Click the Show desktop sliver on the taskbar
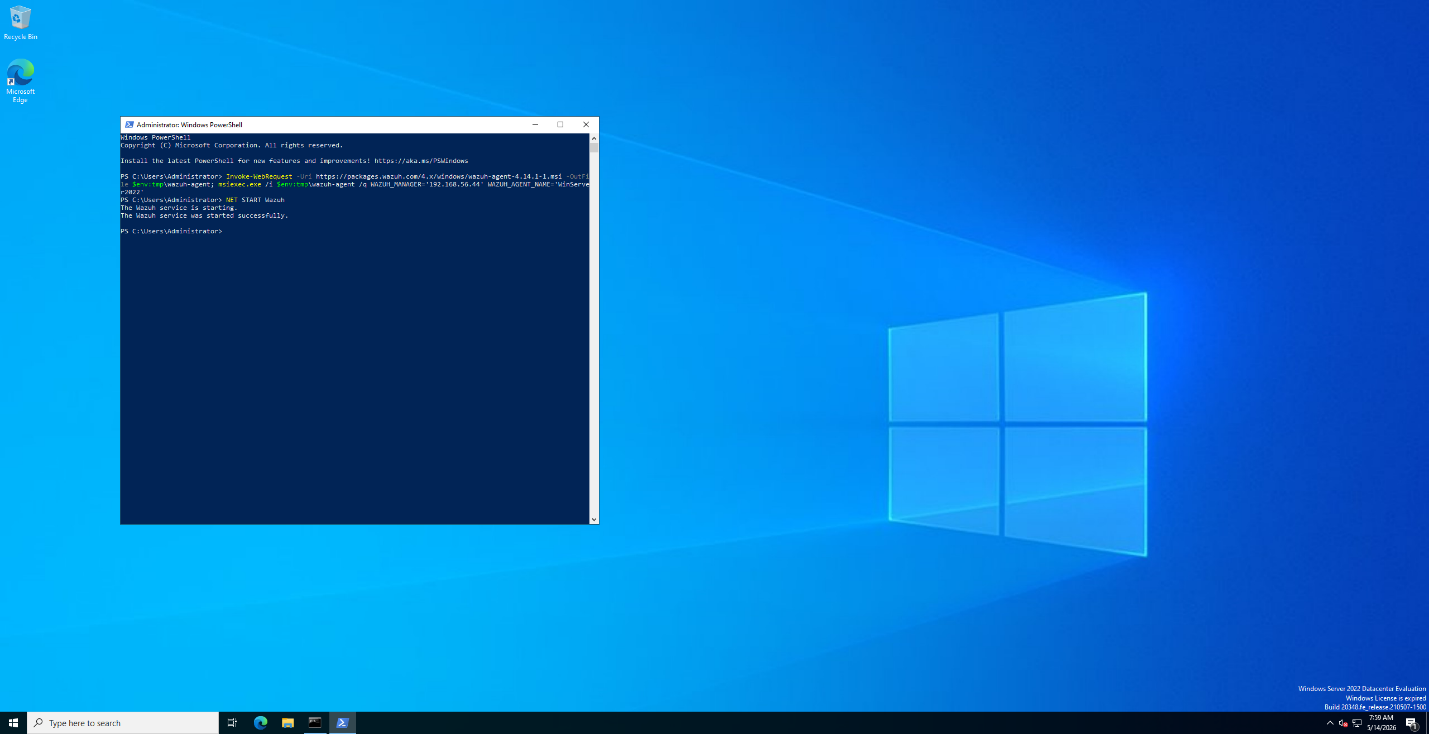The image size is (1429, 734). [1426, 723]
